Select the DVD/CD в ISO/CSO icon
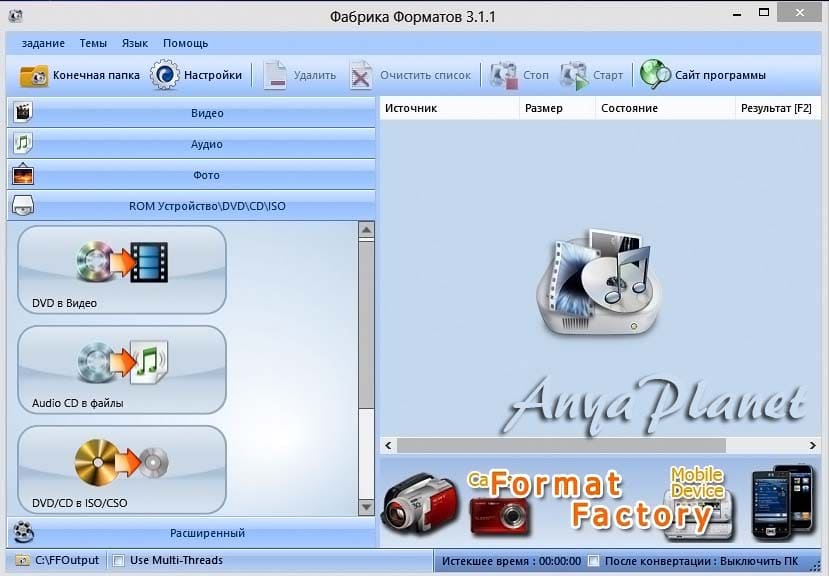The image size is (829, 576). pos(122,463)
